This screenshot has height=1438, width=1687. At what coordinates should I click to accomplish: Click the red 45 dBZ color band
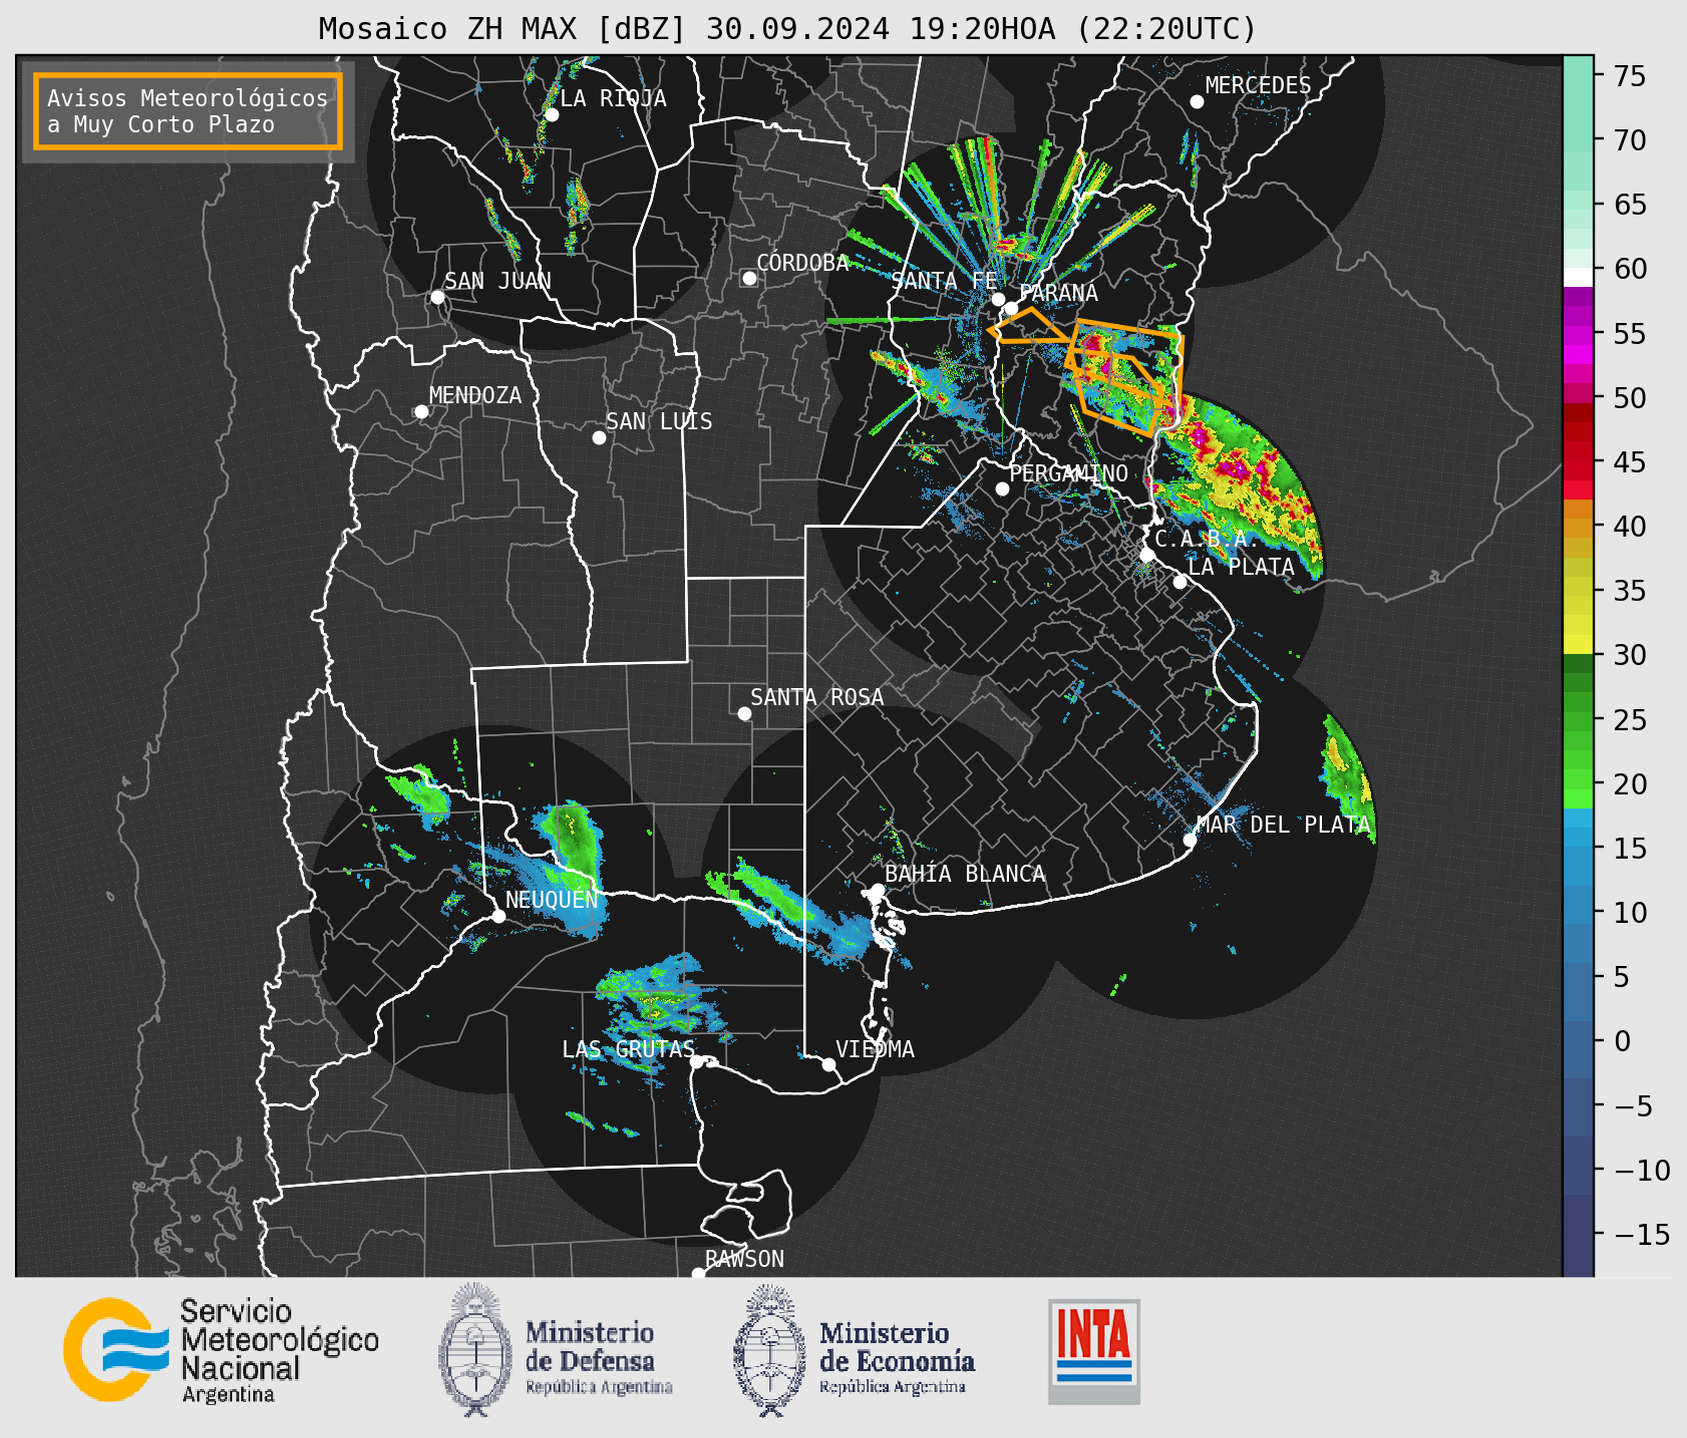(x=1578, y=462)
